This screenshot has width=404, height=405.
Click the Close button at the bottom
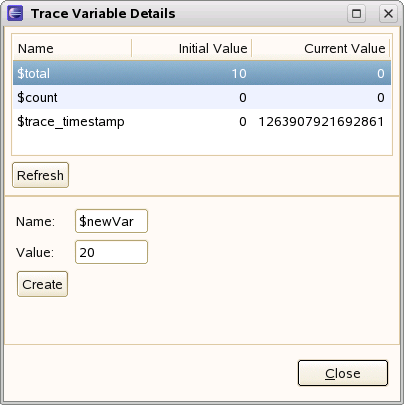tap(343, 373)
